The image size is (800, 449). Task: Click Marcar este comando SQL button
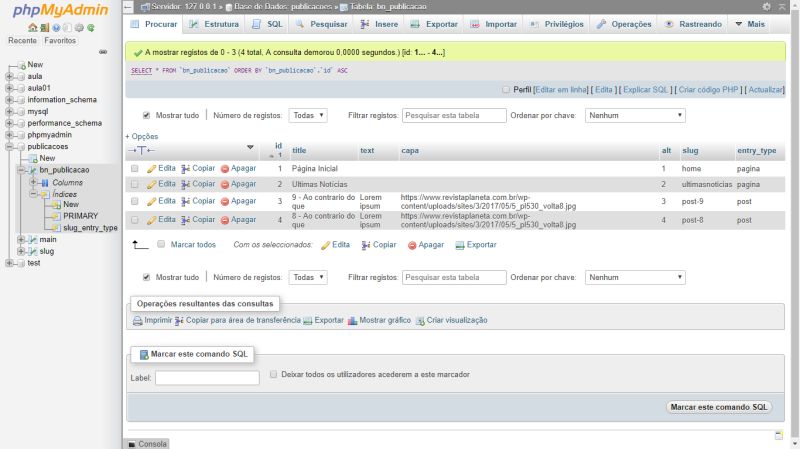(718, 407)
